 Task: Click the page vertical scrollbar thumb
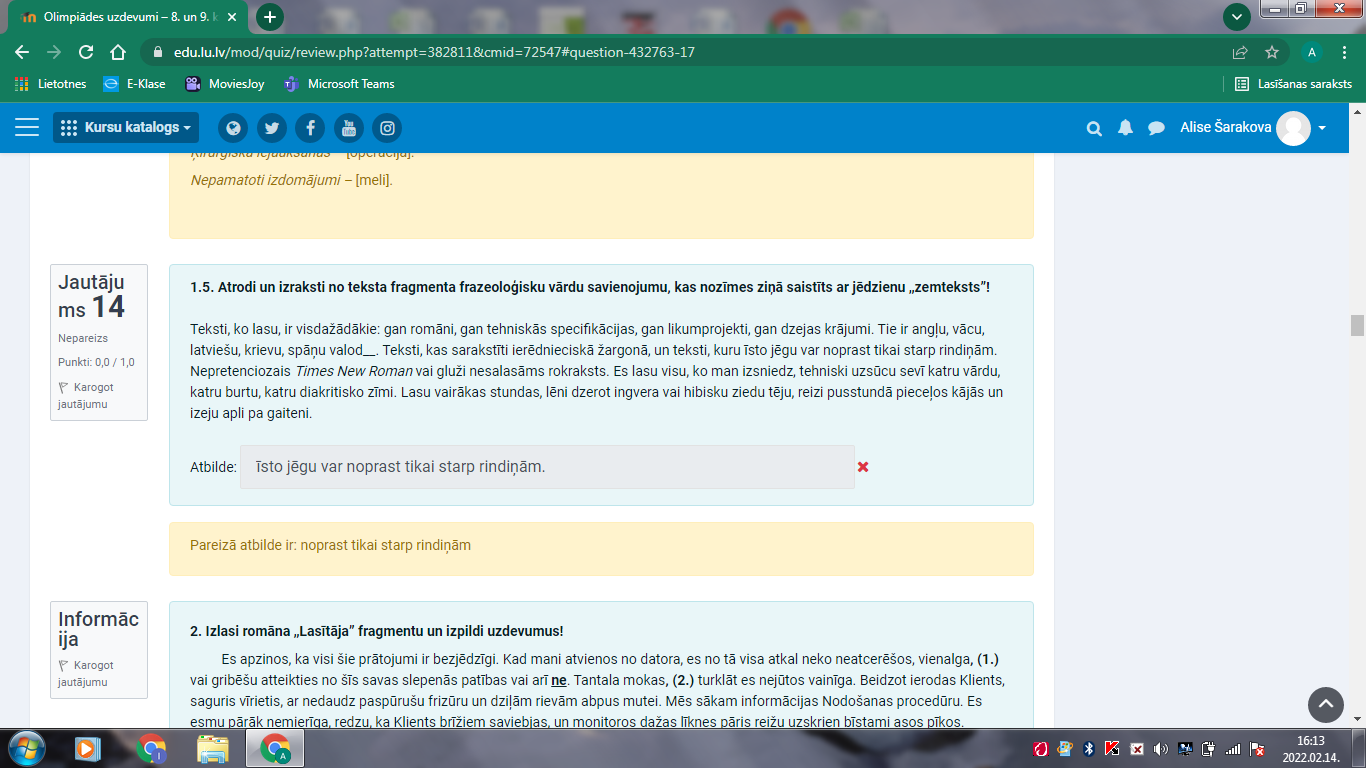1357,325
